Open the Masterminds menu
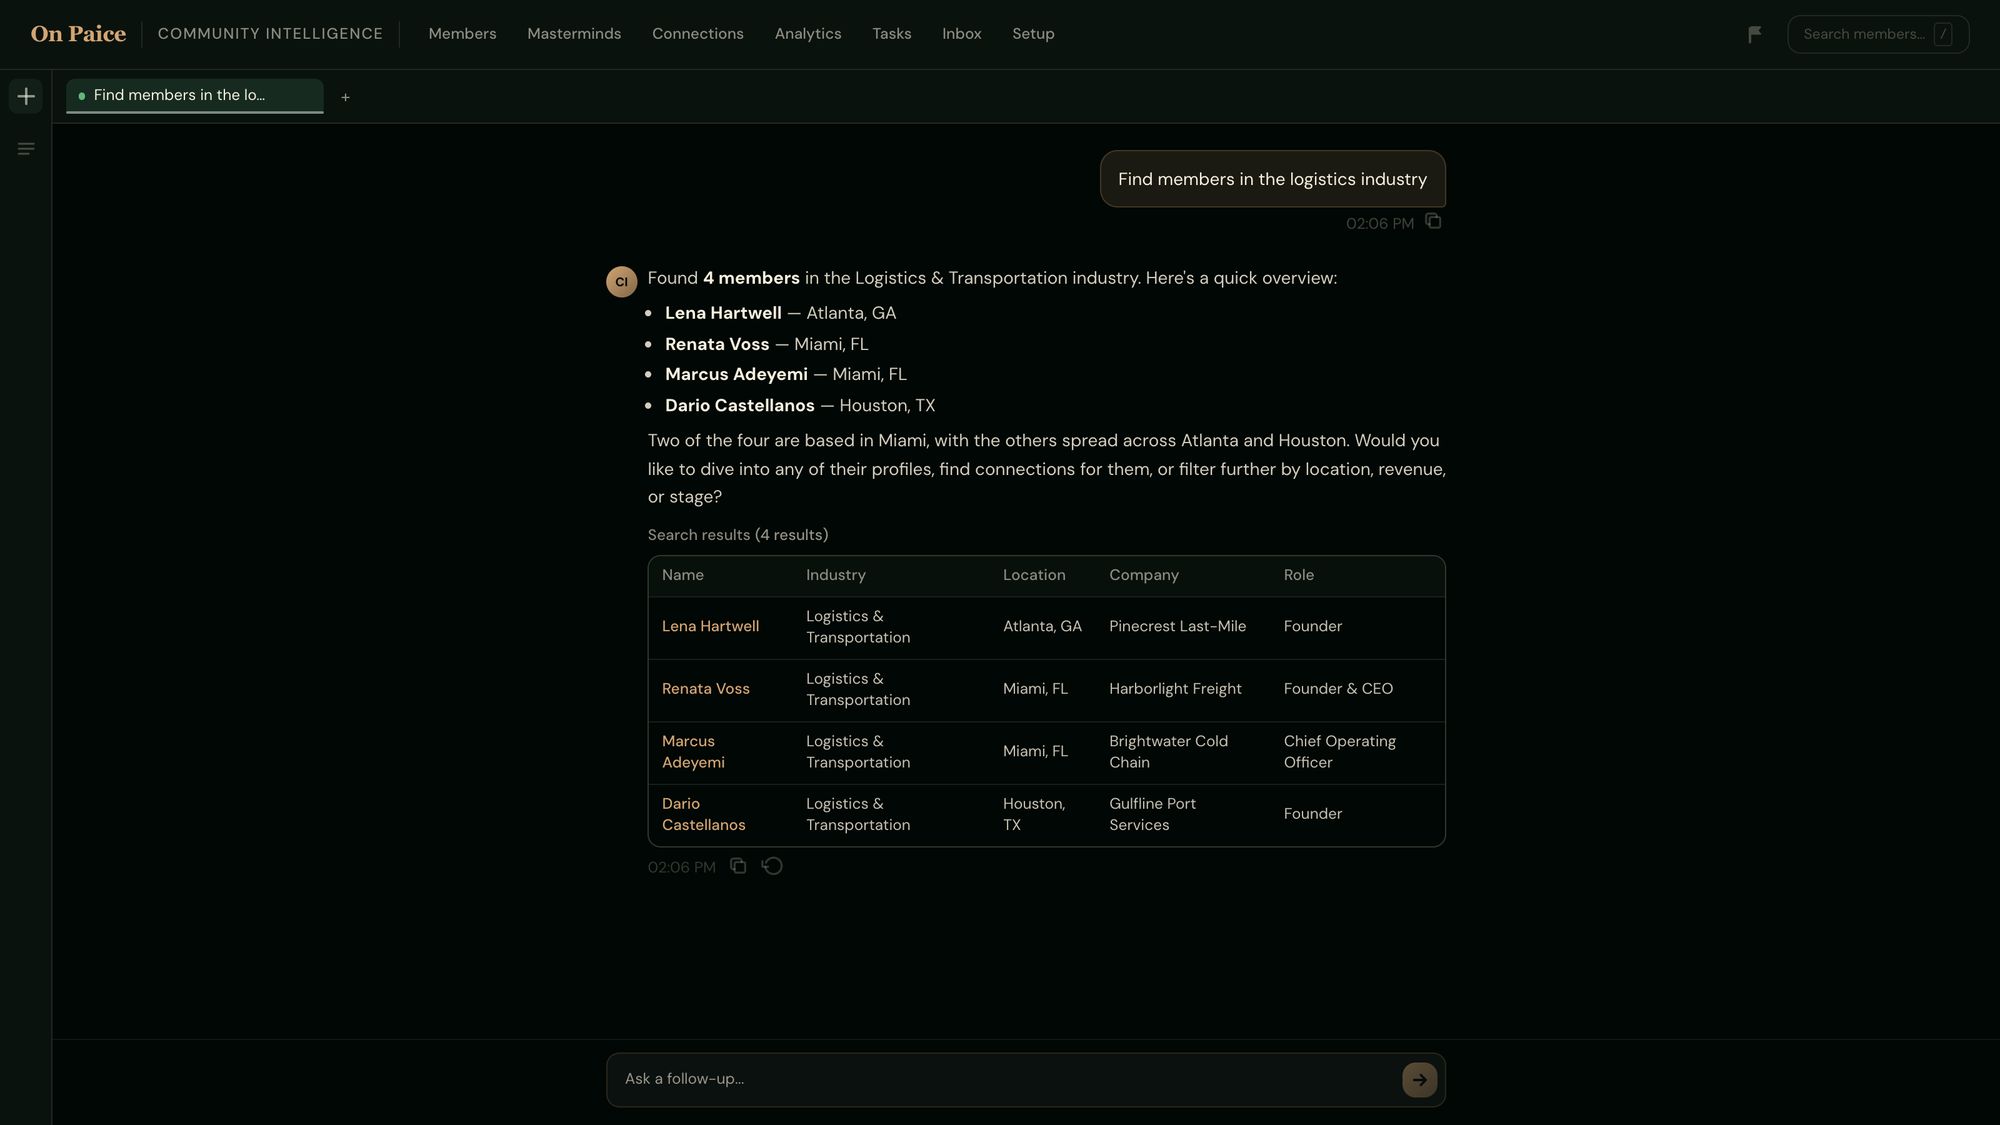 point(574,34)
